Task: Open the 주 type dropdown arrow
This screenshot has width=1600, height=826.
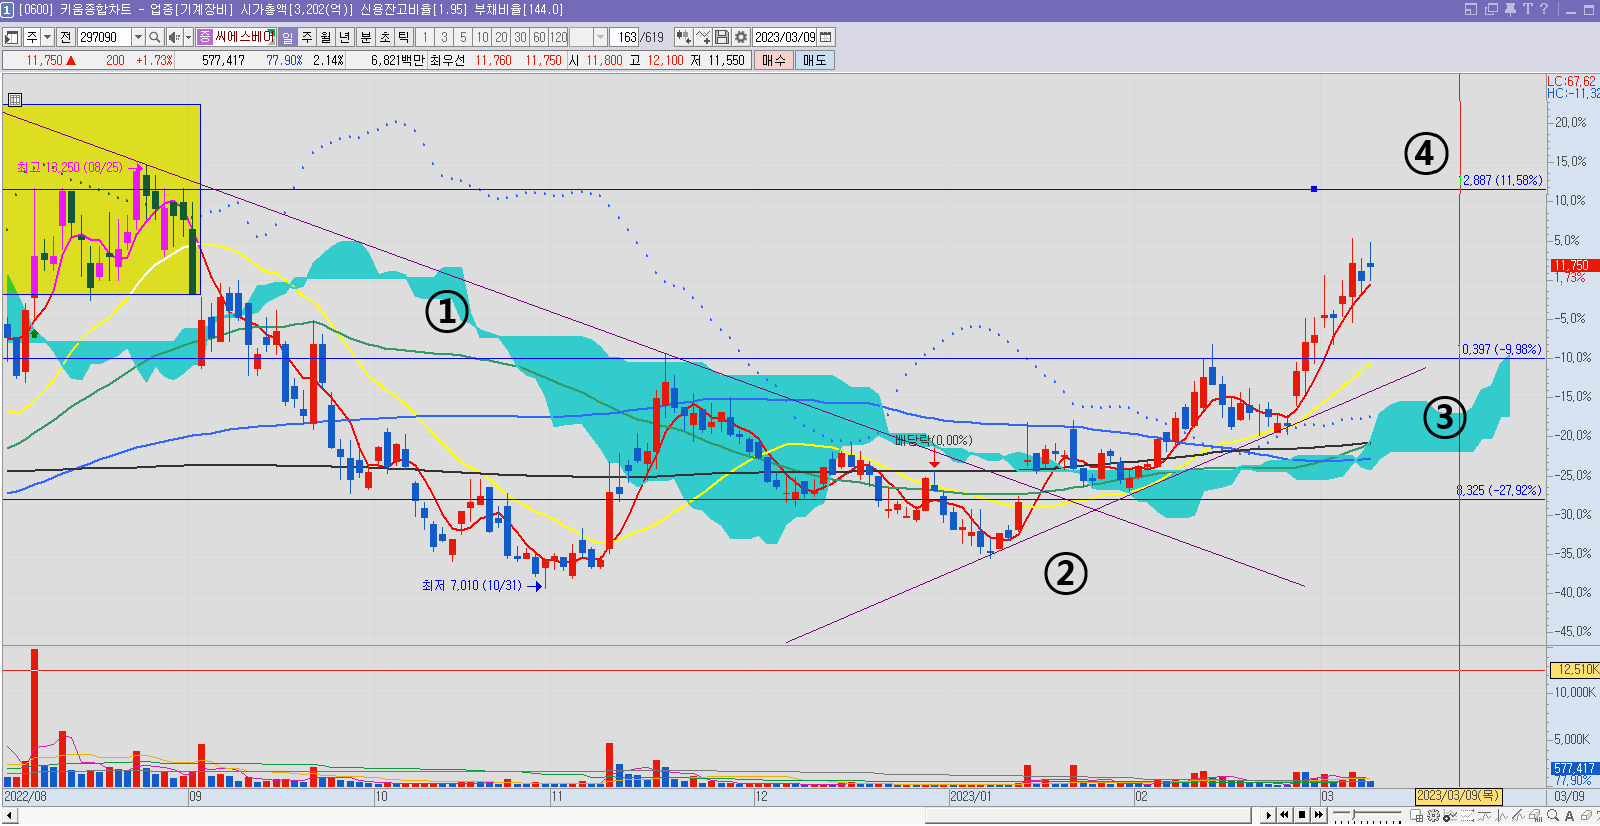Action: tap(47, 37)
